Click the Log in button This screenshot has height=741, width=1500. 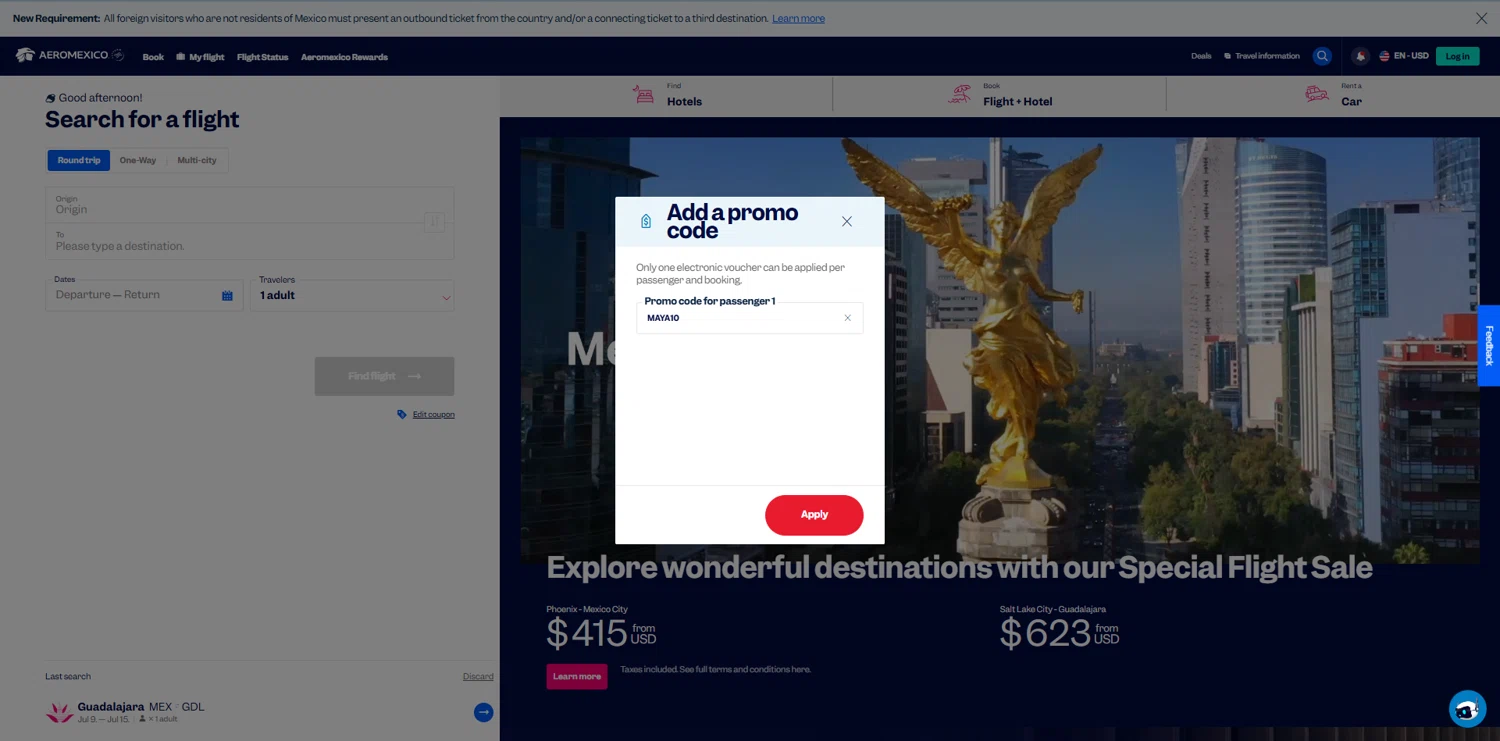pos(1457,56)
